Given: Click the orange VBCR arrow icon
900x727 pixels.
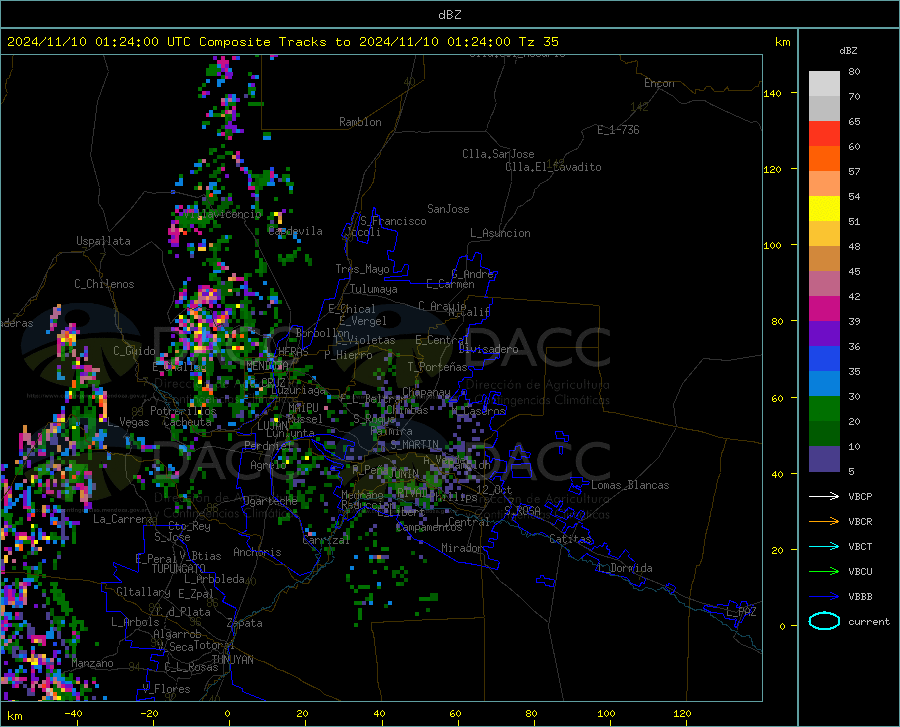Looking at the screenshot, I should pyautogui.click(x=824, y=522).
